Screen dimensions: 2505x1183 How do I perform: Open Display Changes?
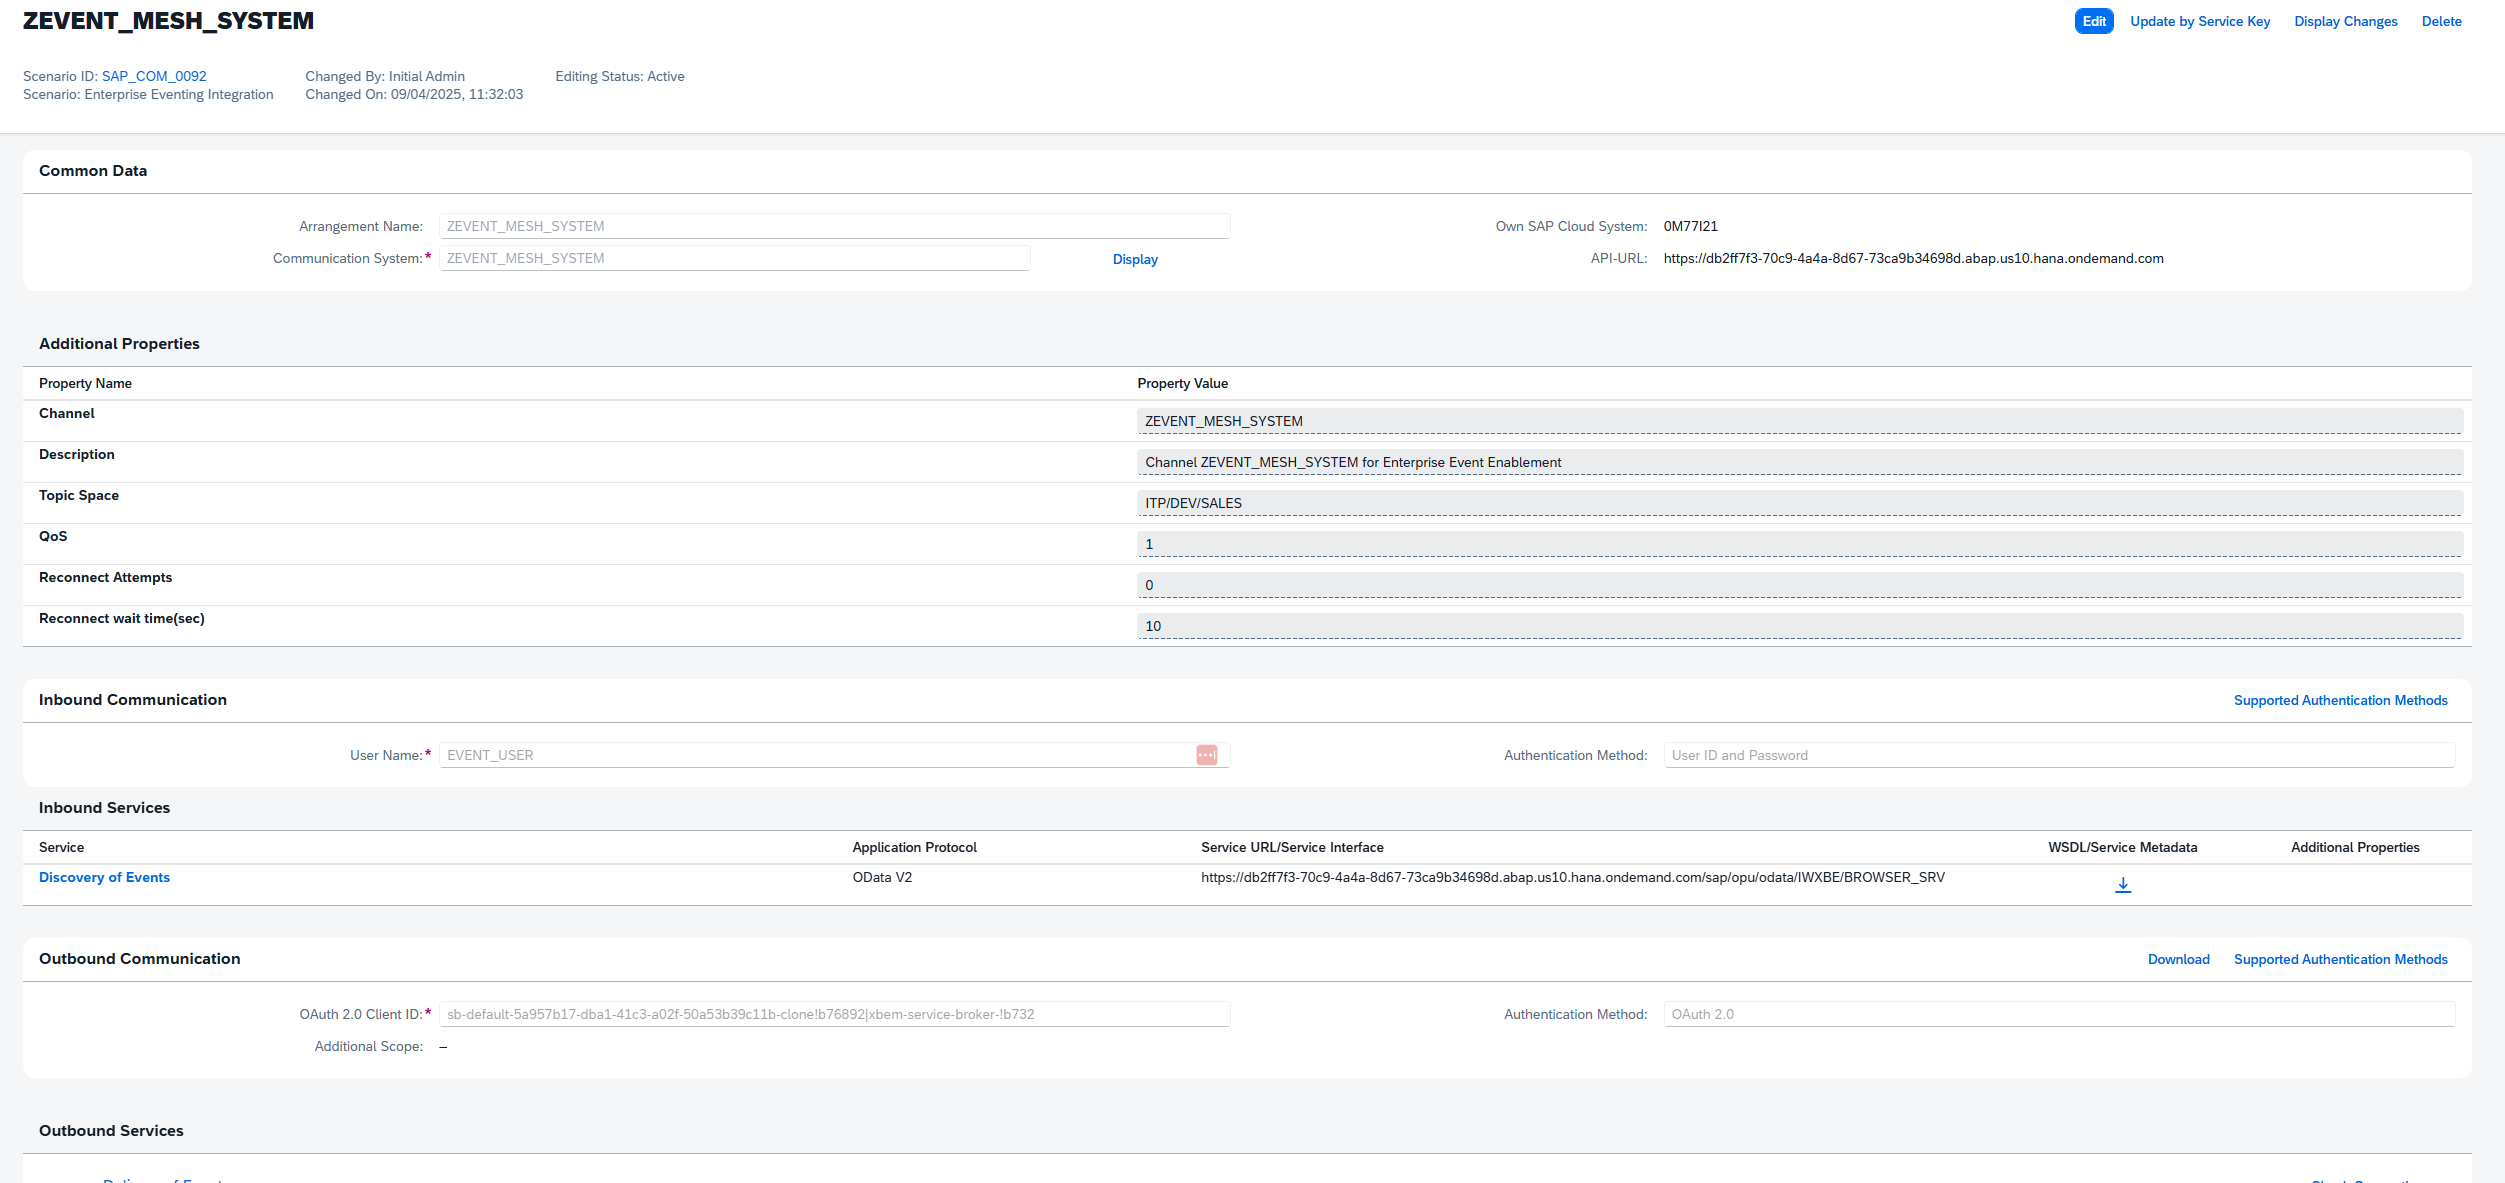pyautogui.click(x=2345, y=21)
